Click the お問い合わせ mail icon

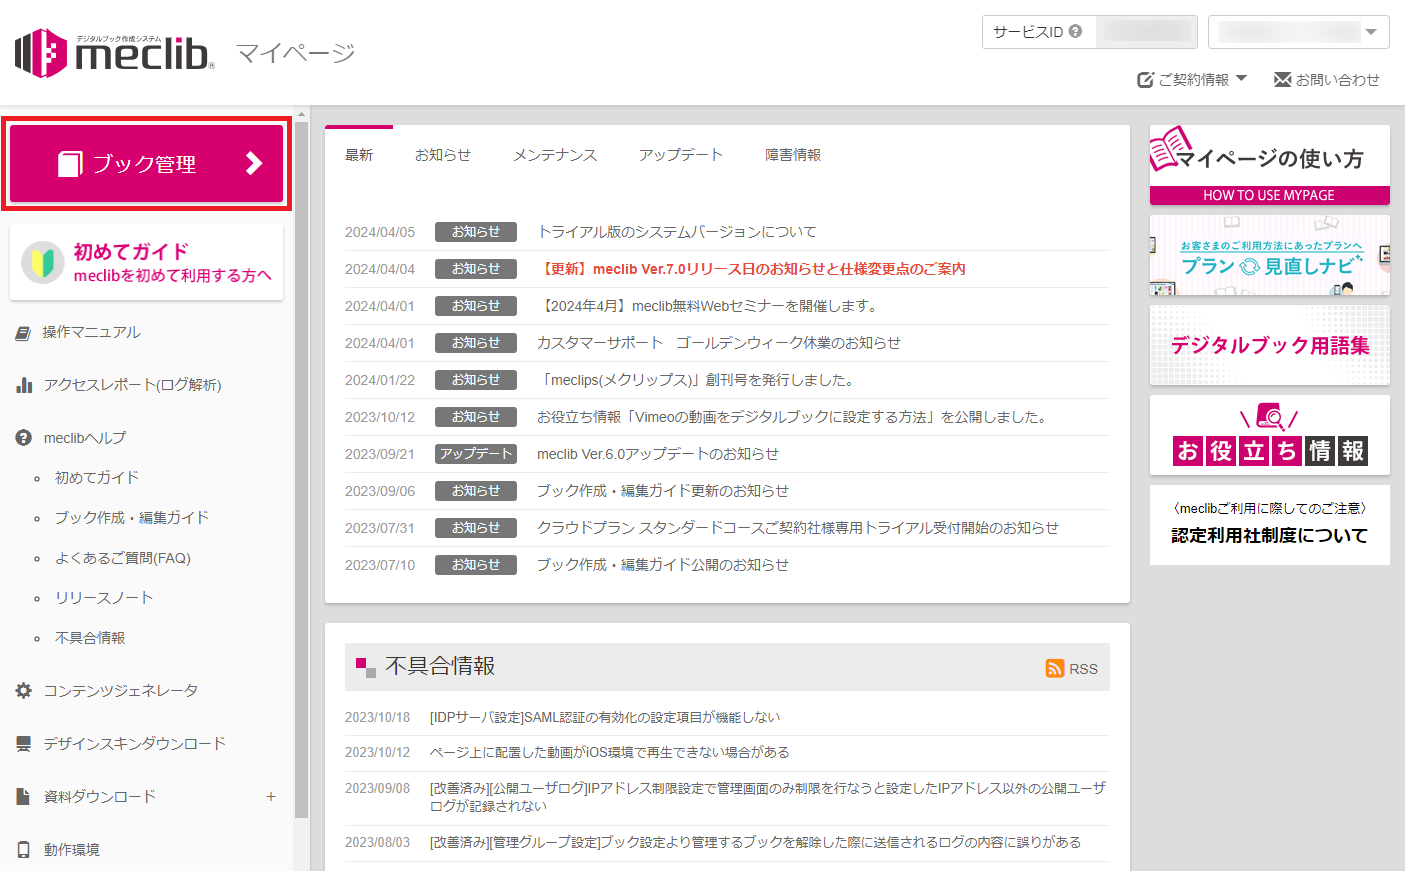[1284, 79]
